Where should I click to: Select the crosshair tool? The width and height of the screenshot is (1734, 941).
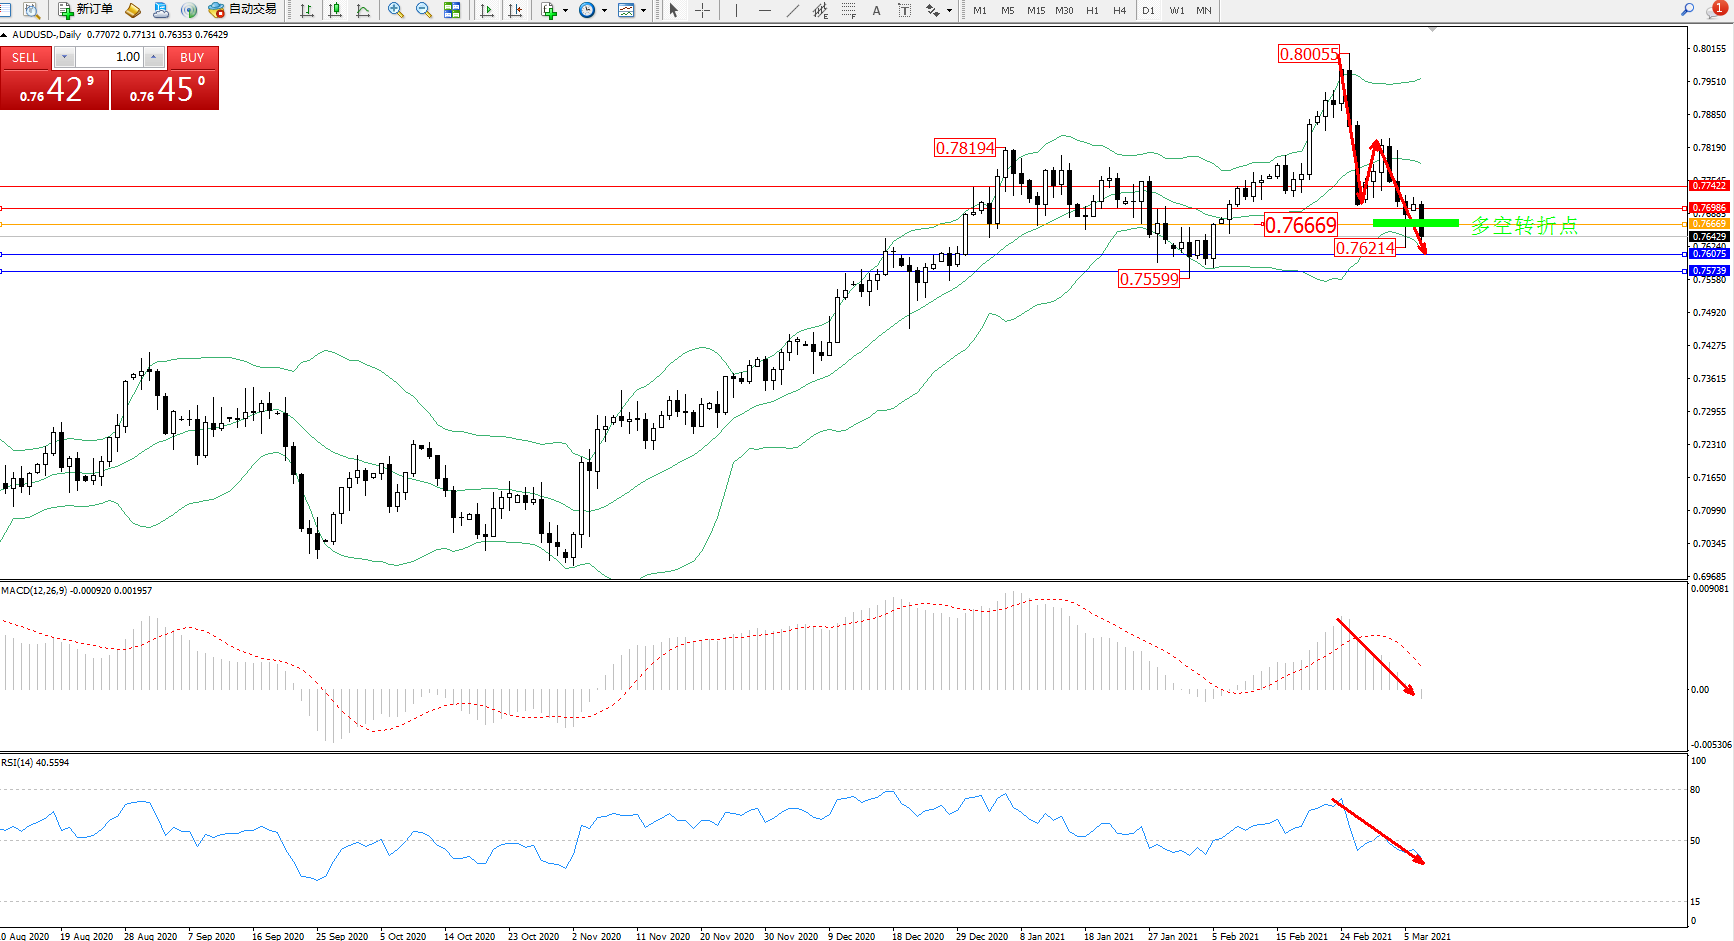pyautogui.click(x=703, y=10)
